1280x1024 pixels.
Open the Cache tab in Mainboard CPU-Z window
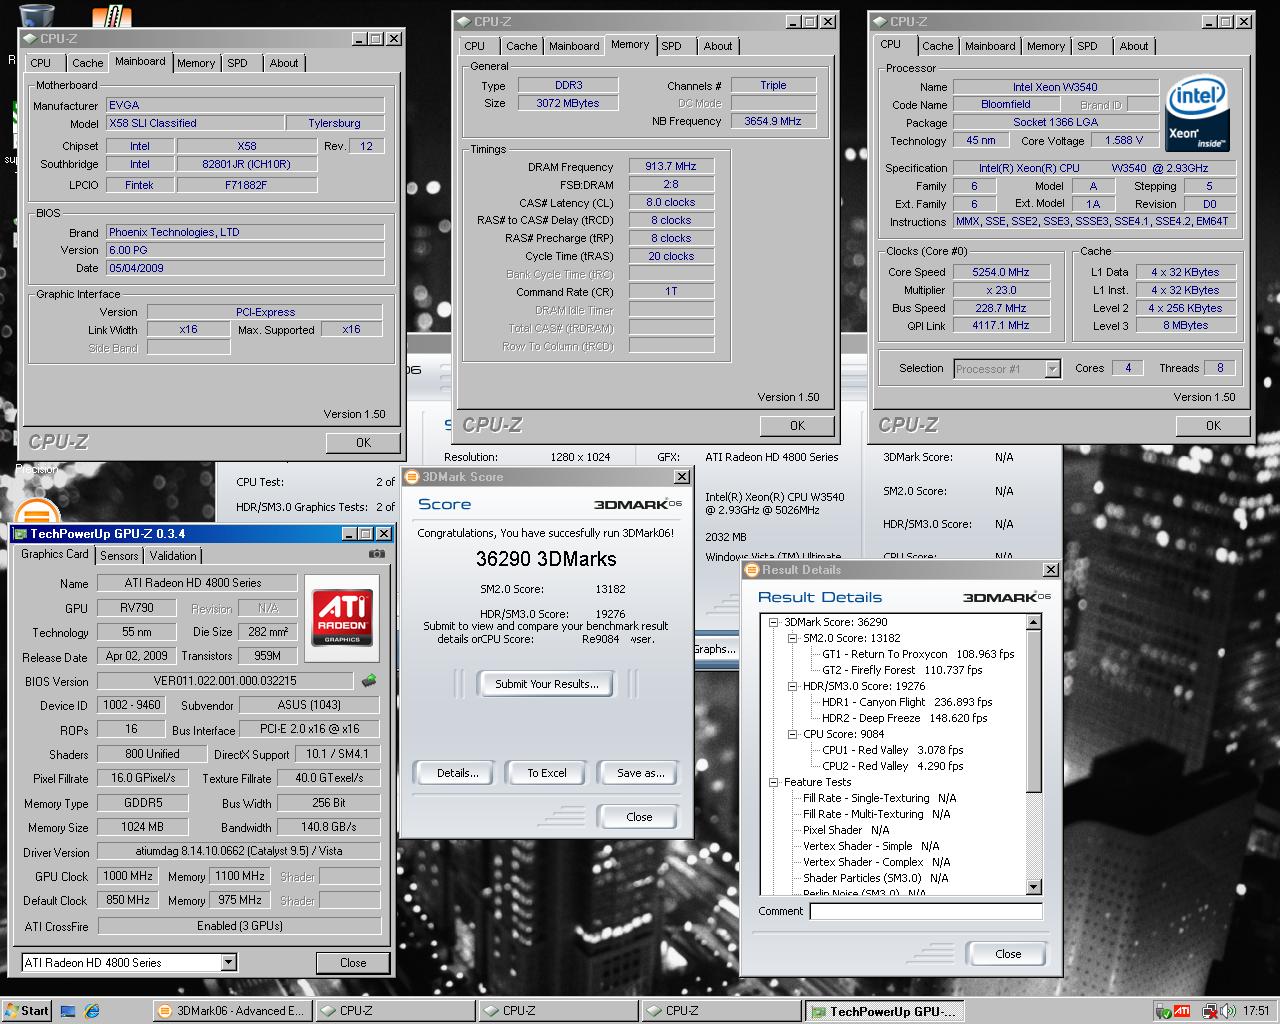[87, 63]
